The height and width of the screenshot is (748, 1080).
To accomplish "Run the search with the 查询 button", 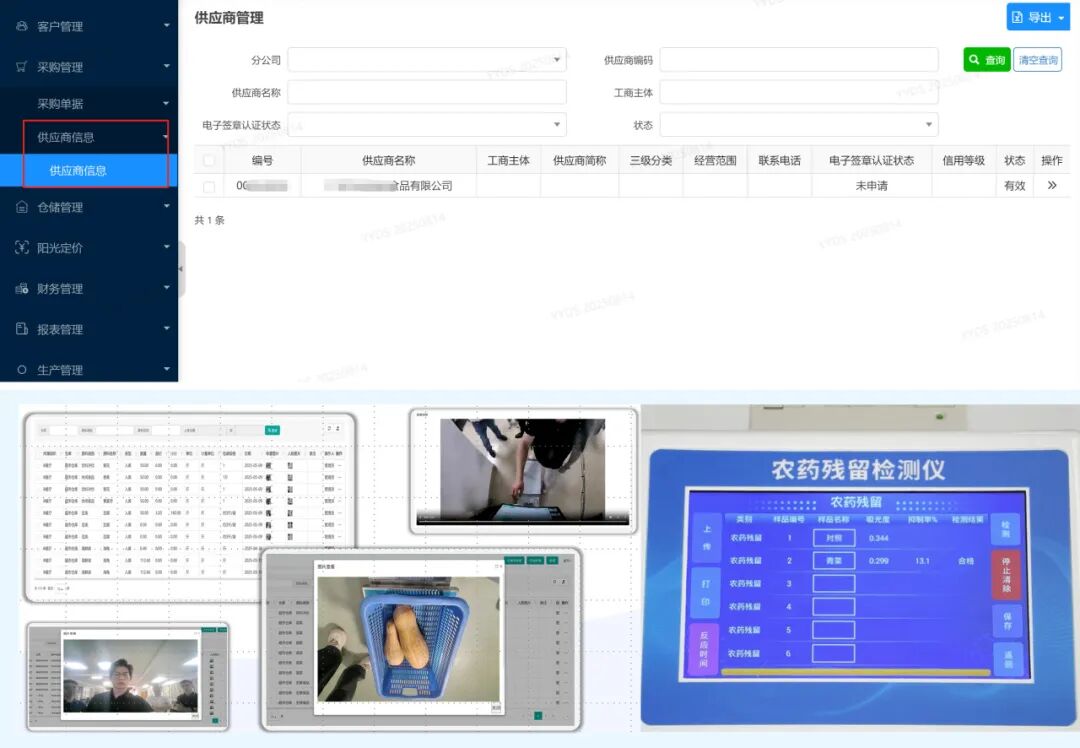I will point(986,60).
